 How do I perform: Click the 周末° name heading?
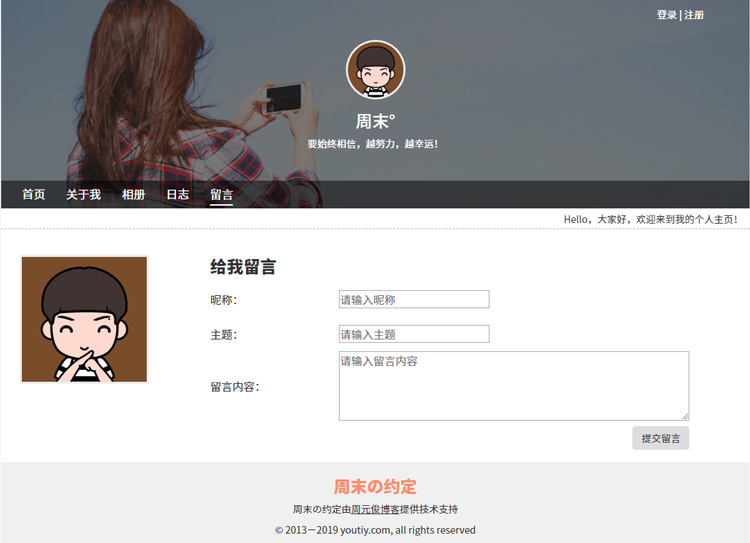[375, 121]
